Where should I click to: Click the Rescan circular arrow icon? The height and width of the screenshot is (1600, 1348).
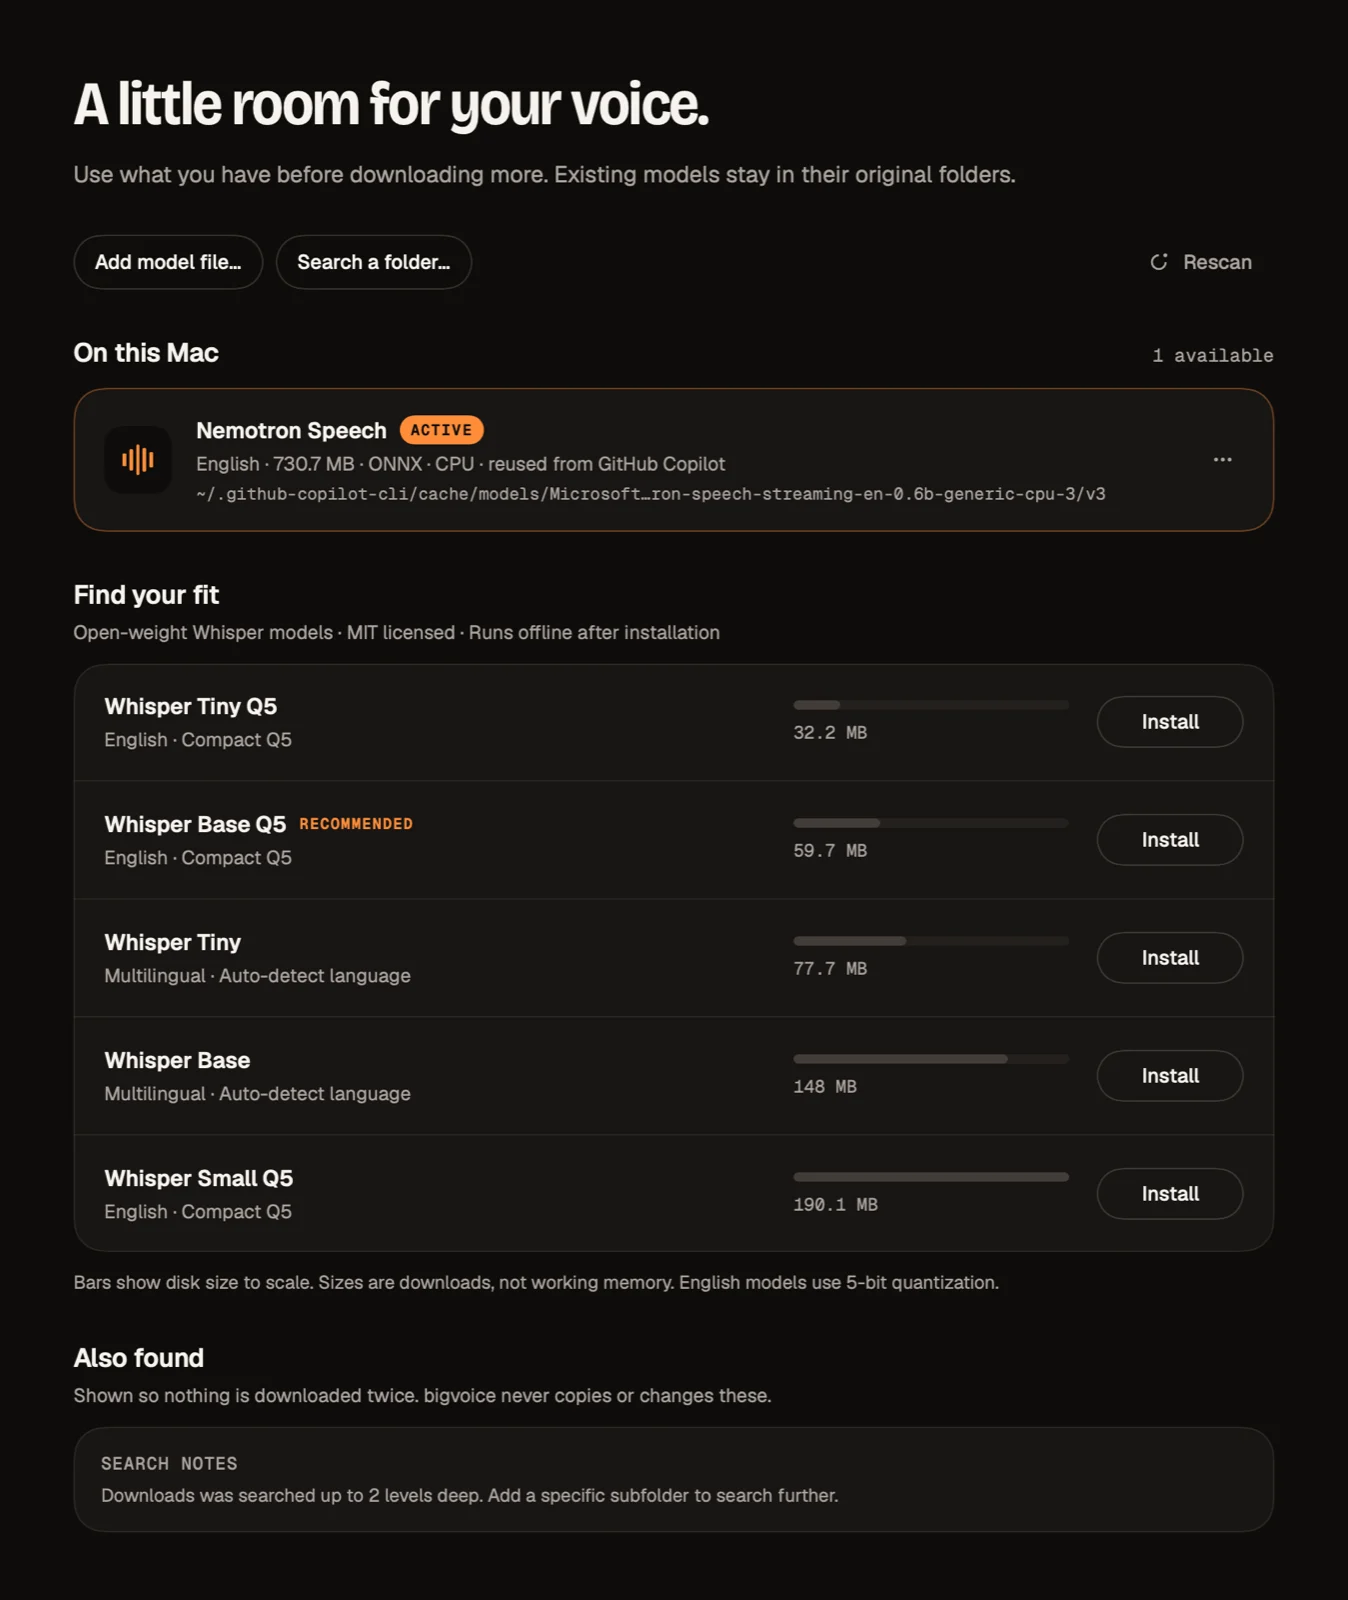pyautogui.click(x=1159, y=262)
